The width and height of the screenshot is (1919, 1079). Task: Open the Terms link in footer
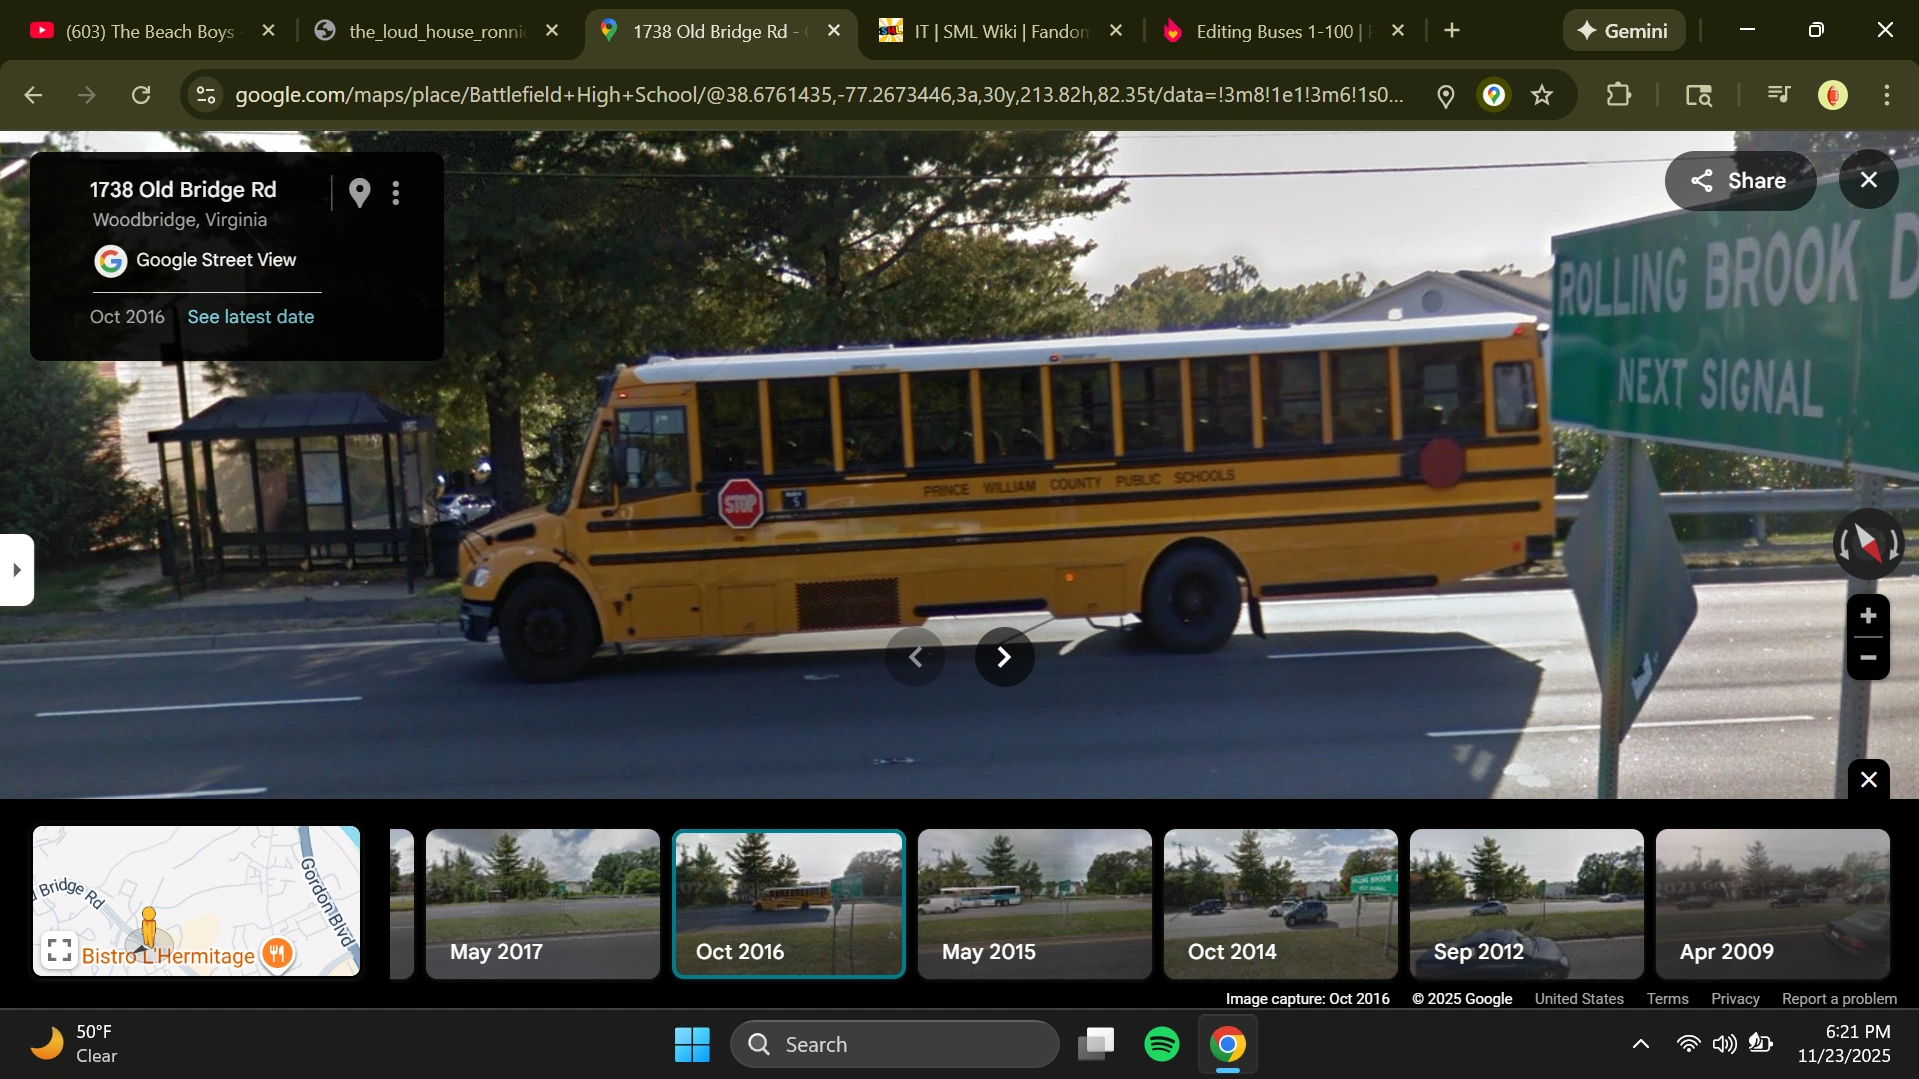click(1667, 999)
